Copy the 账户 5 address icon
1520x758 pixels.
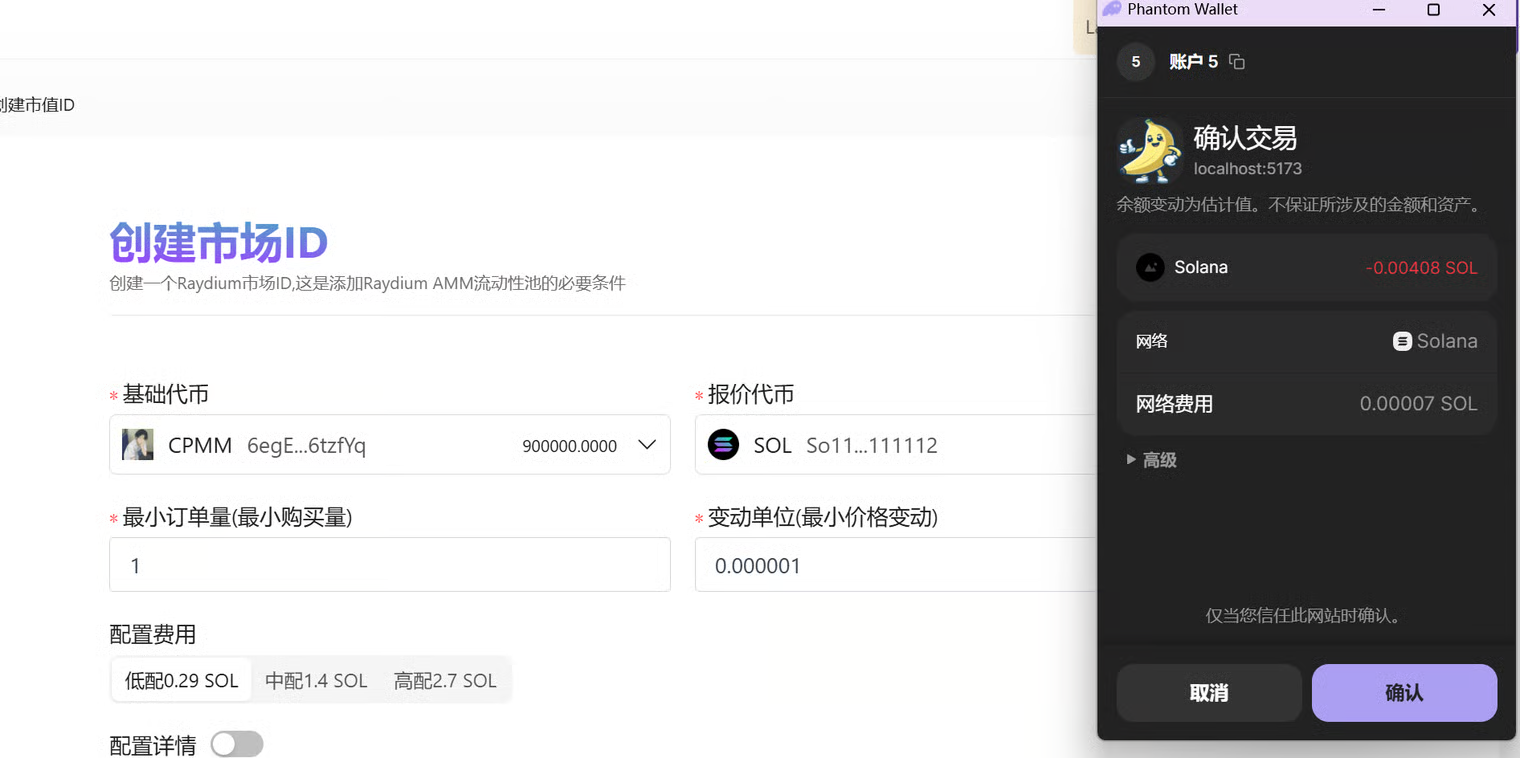(x=1237, y=62)
